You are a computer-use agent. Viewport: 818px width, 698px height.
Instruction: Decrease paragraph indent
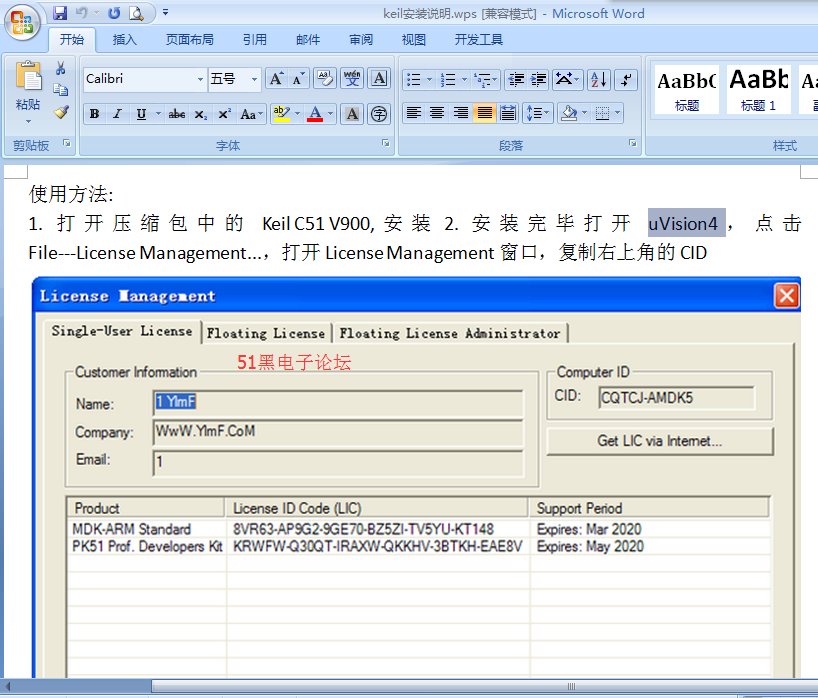pos(516,80)
